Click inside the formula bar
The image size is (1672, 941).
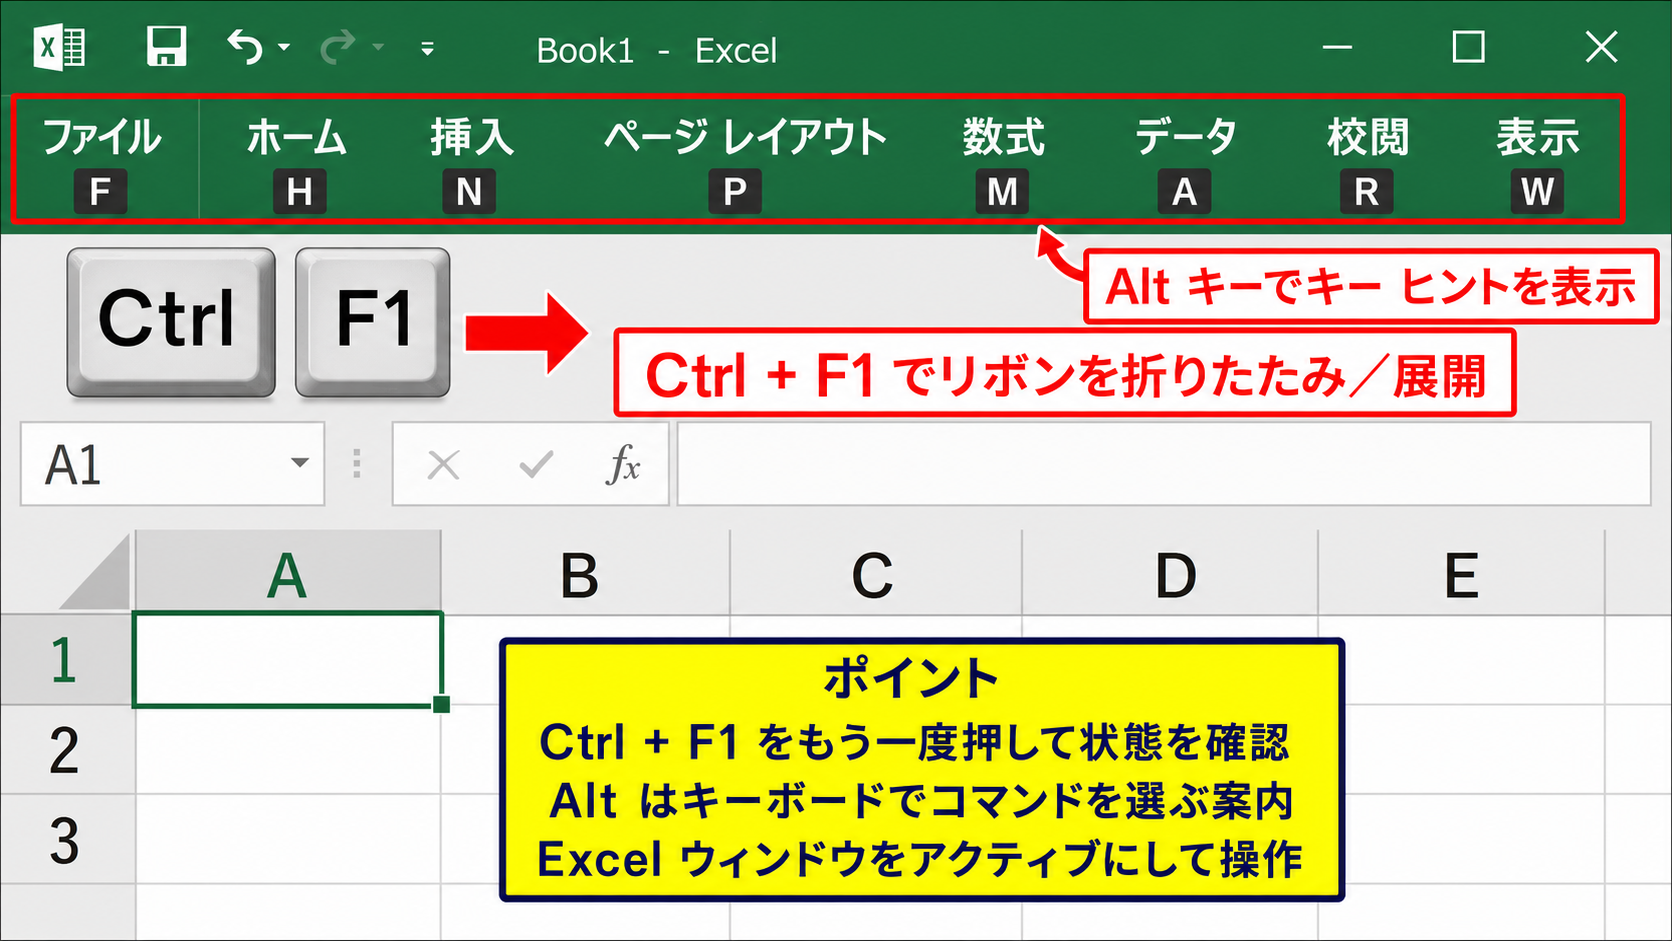(x=1164, y=464)
